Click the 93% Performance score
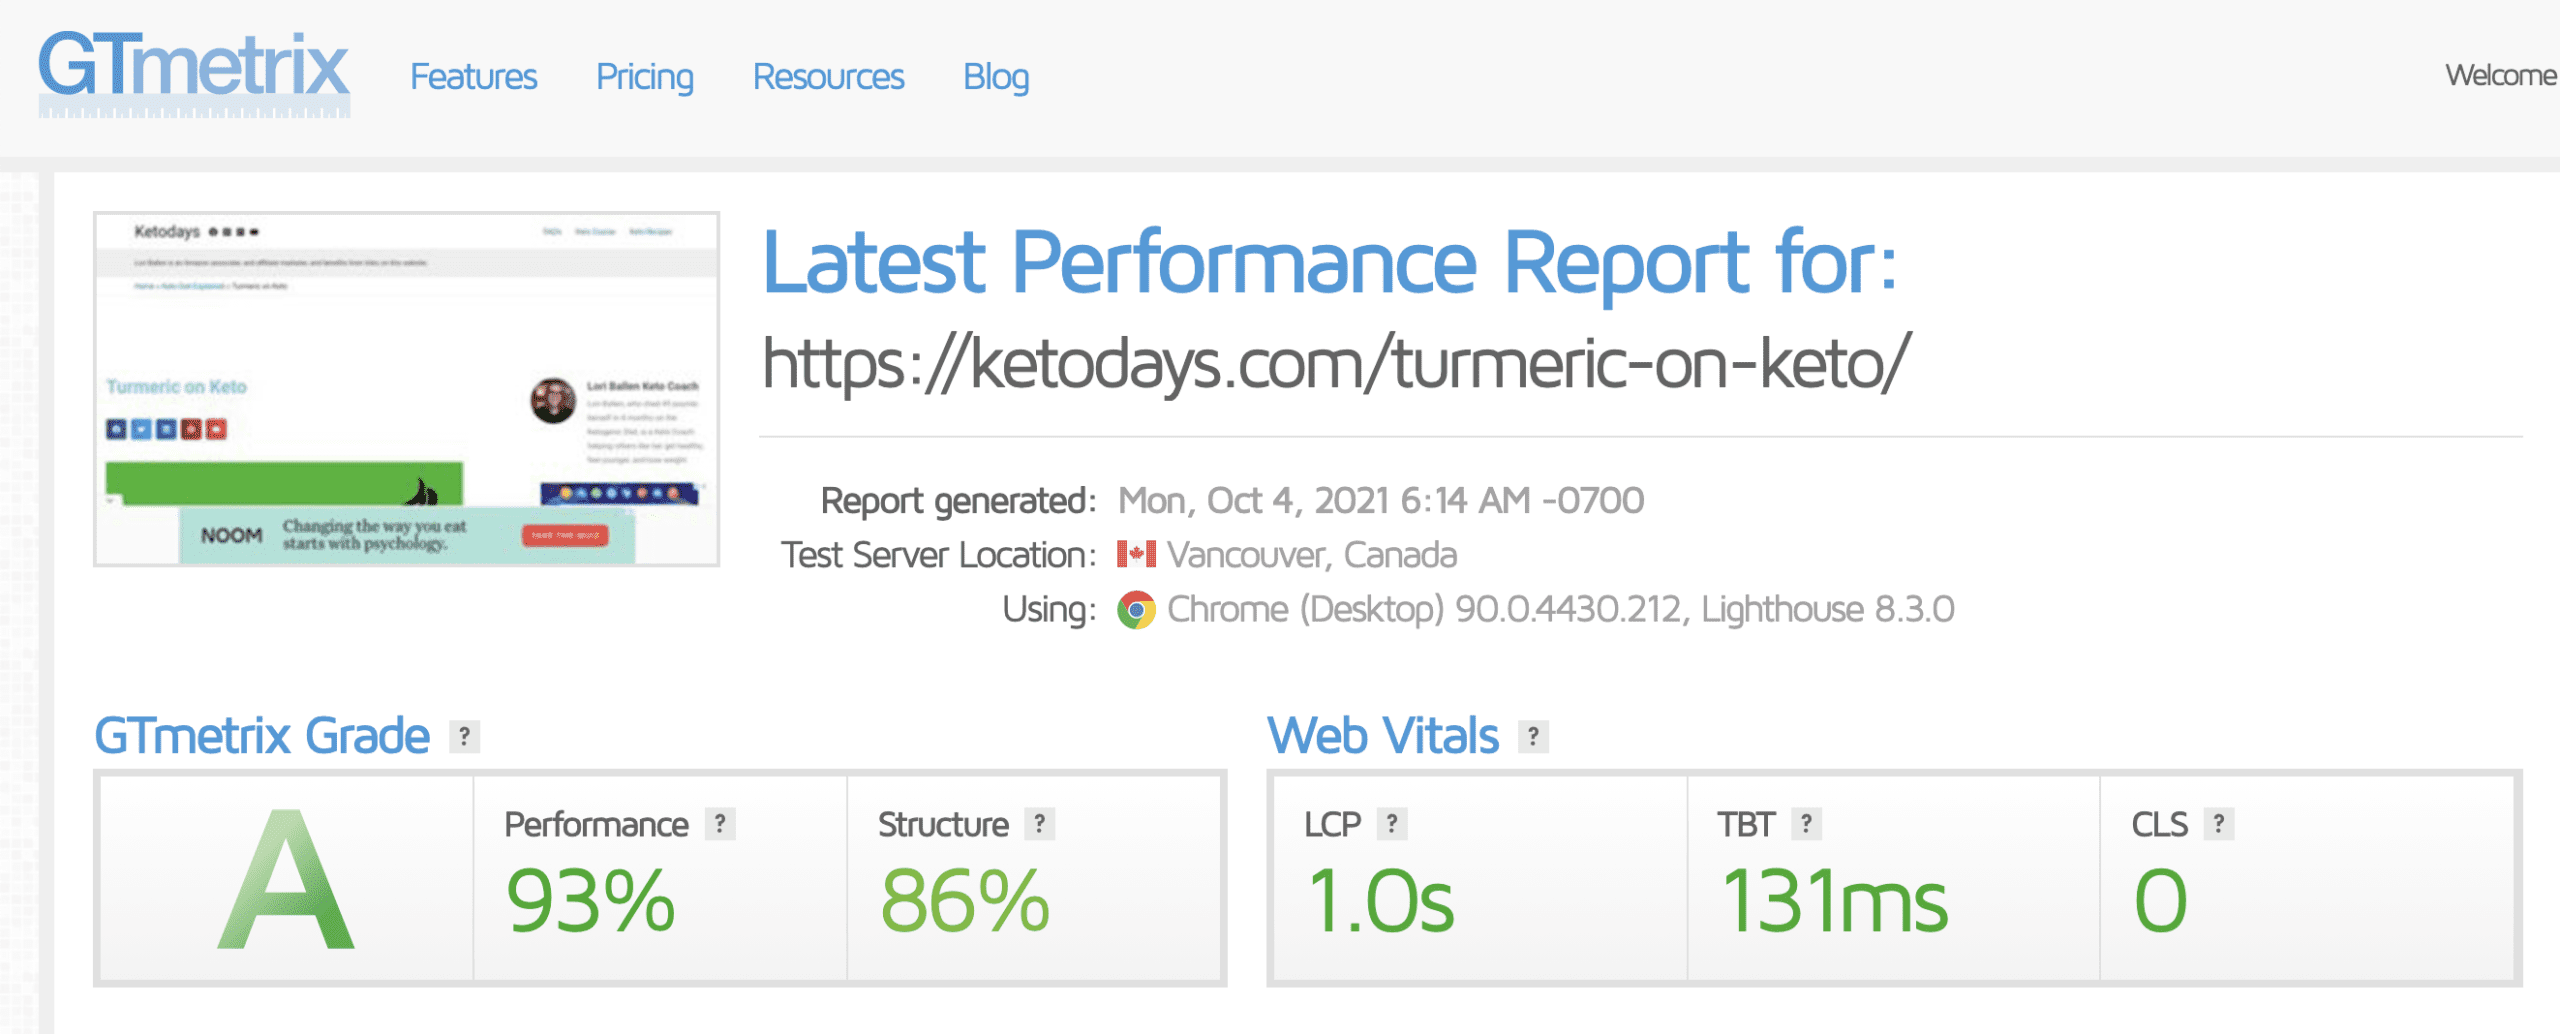Image resolution: width=2560 pixels, height=1034 pixels. [590, 901]
